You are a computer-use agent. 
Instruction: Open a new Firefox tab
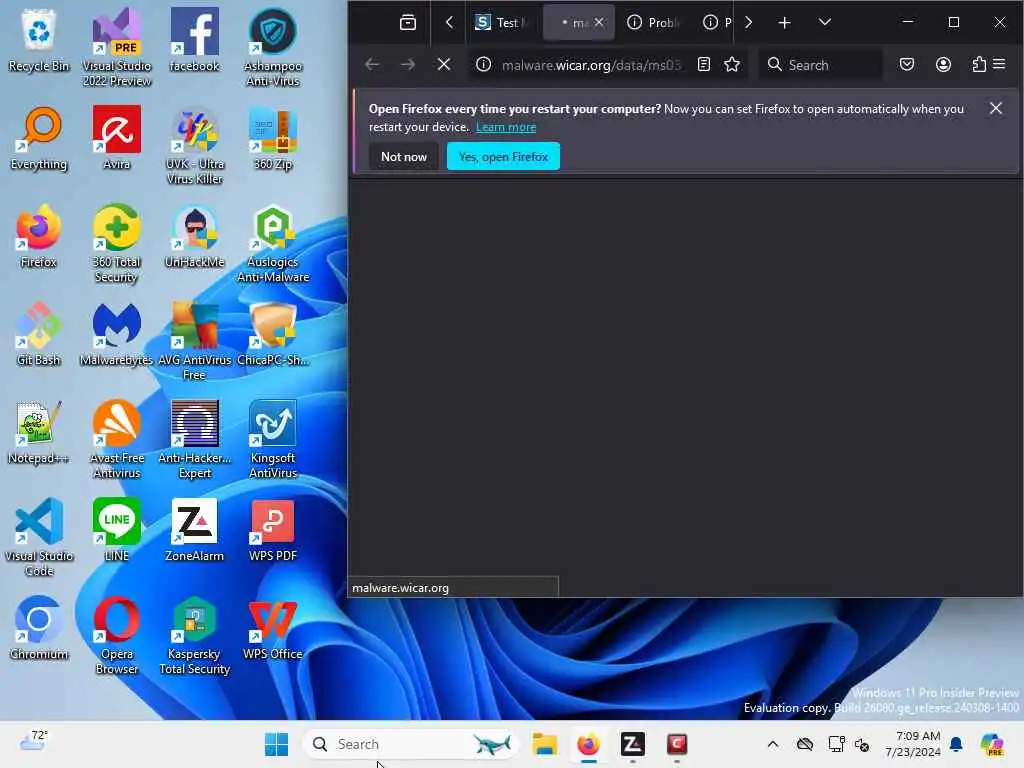(784, 23)
